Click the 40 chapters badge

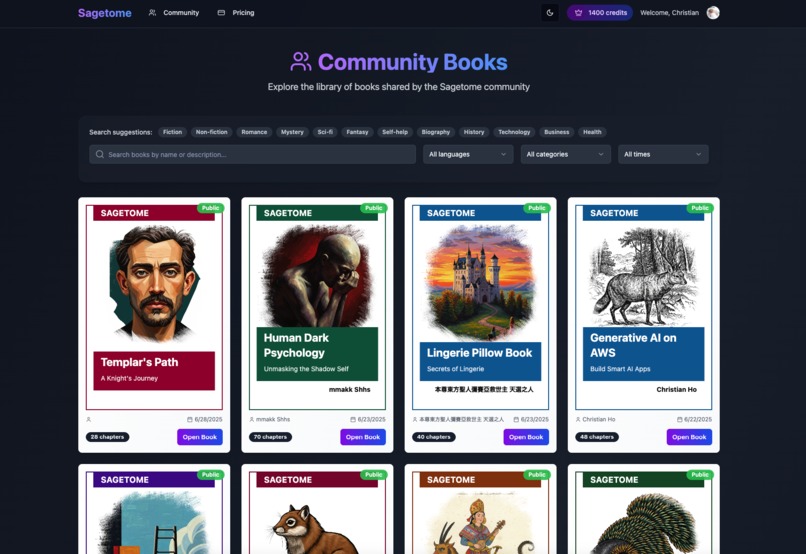click(x=433, y=437)
